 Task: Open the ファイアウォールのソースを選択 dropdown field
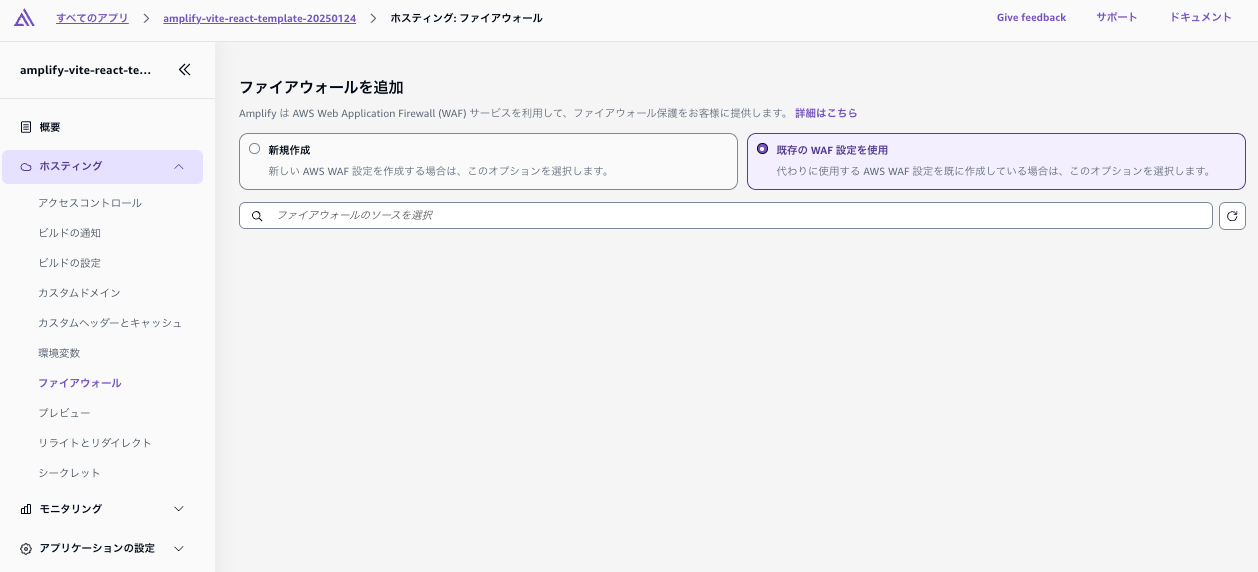(x=726, y=216)
